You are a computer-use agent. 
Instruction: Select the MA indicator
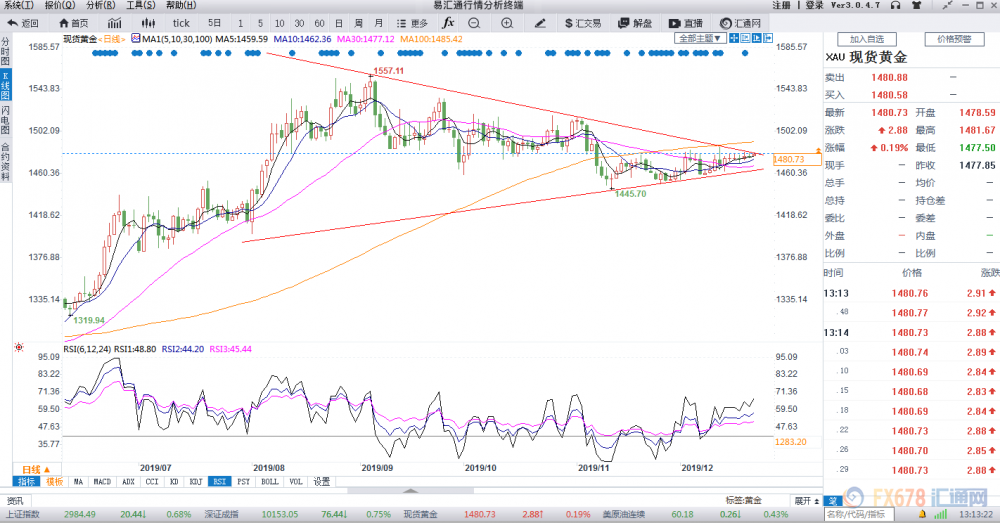[x=78, y=482]
